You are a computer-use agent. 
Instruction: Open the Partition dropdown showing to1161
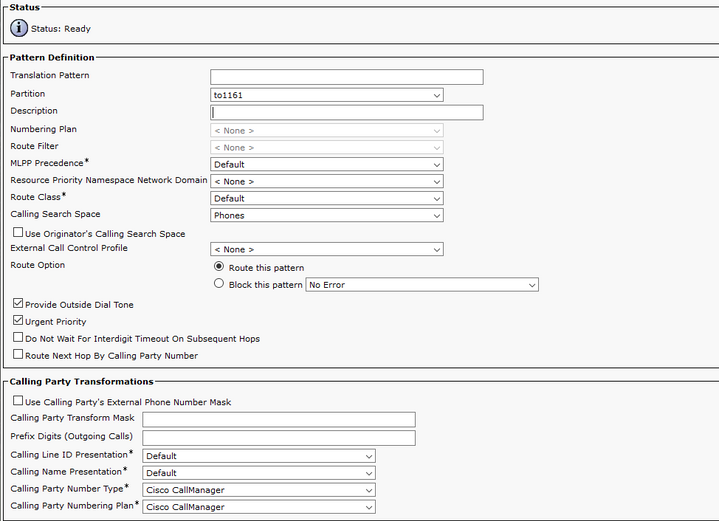[x=327, y=95]
